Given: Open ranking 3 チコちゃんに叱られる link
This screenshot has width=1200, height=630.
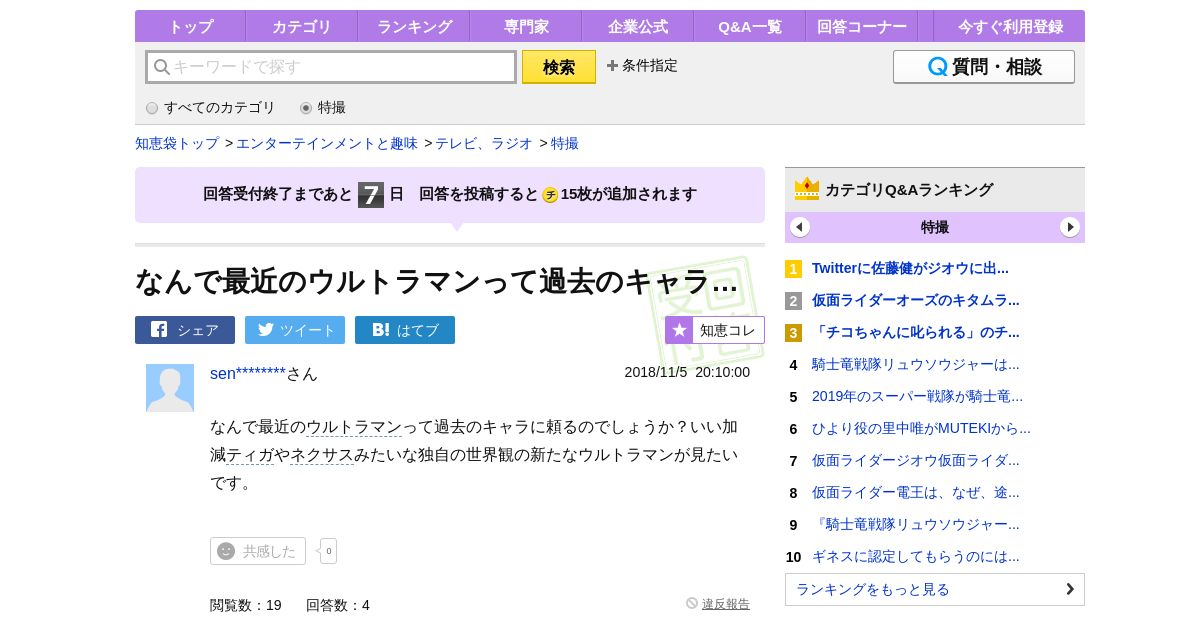Looking at the screenshot, I should click(x=916, y=332).
